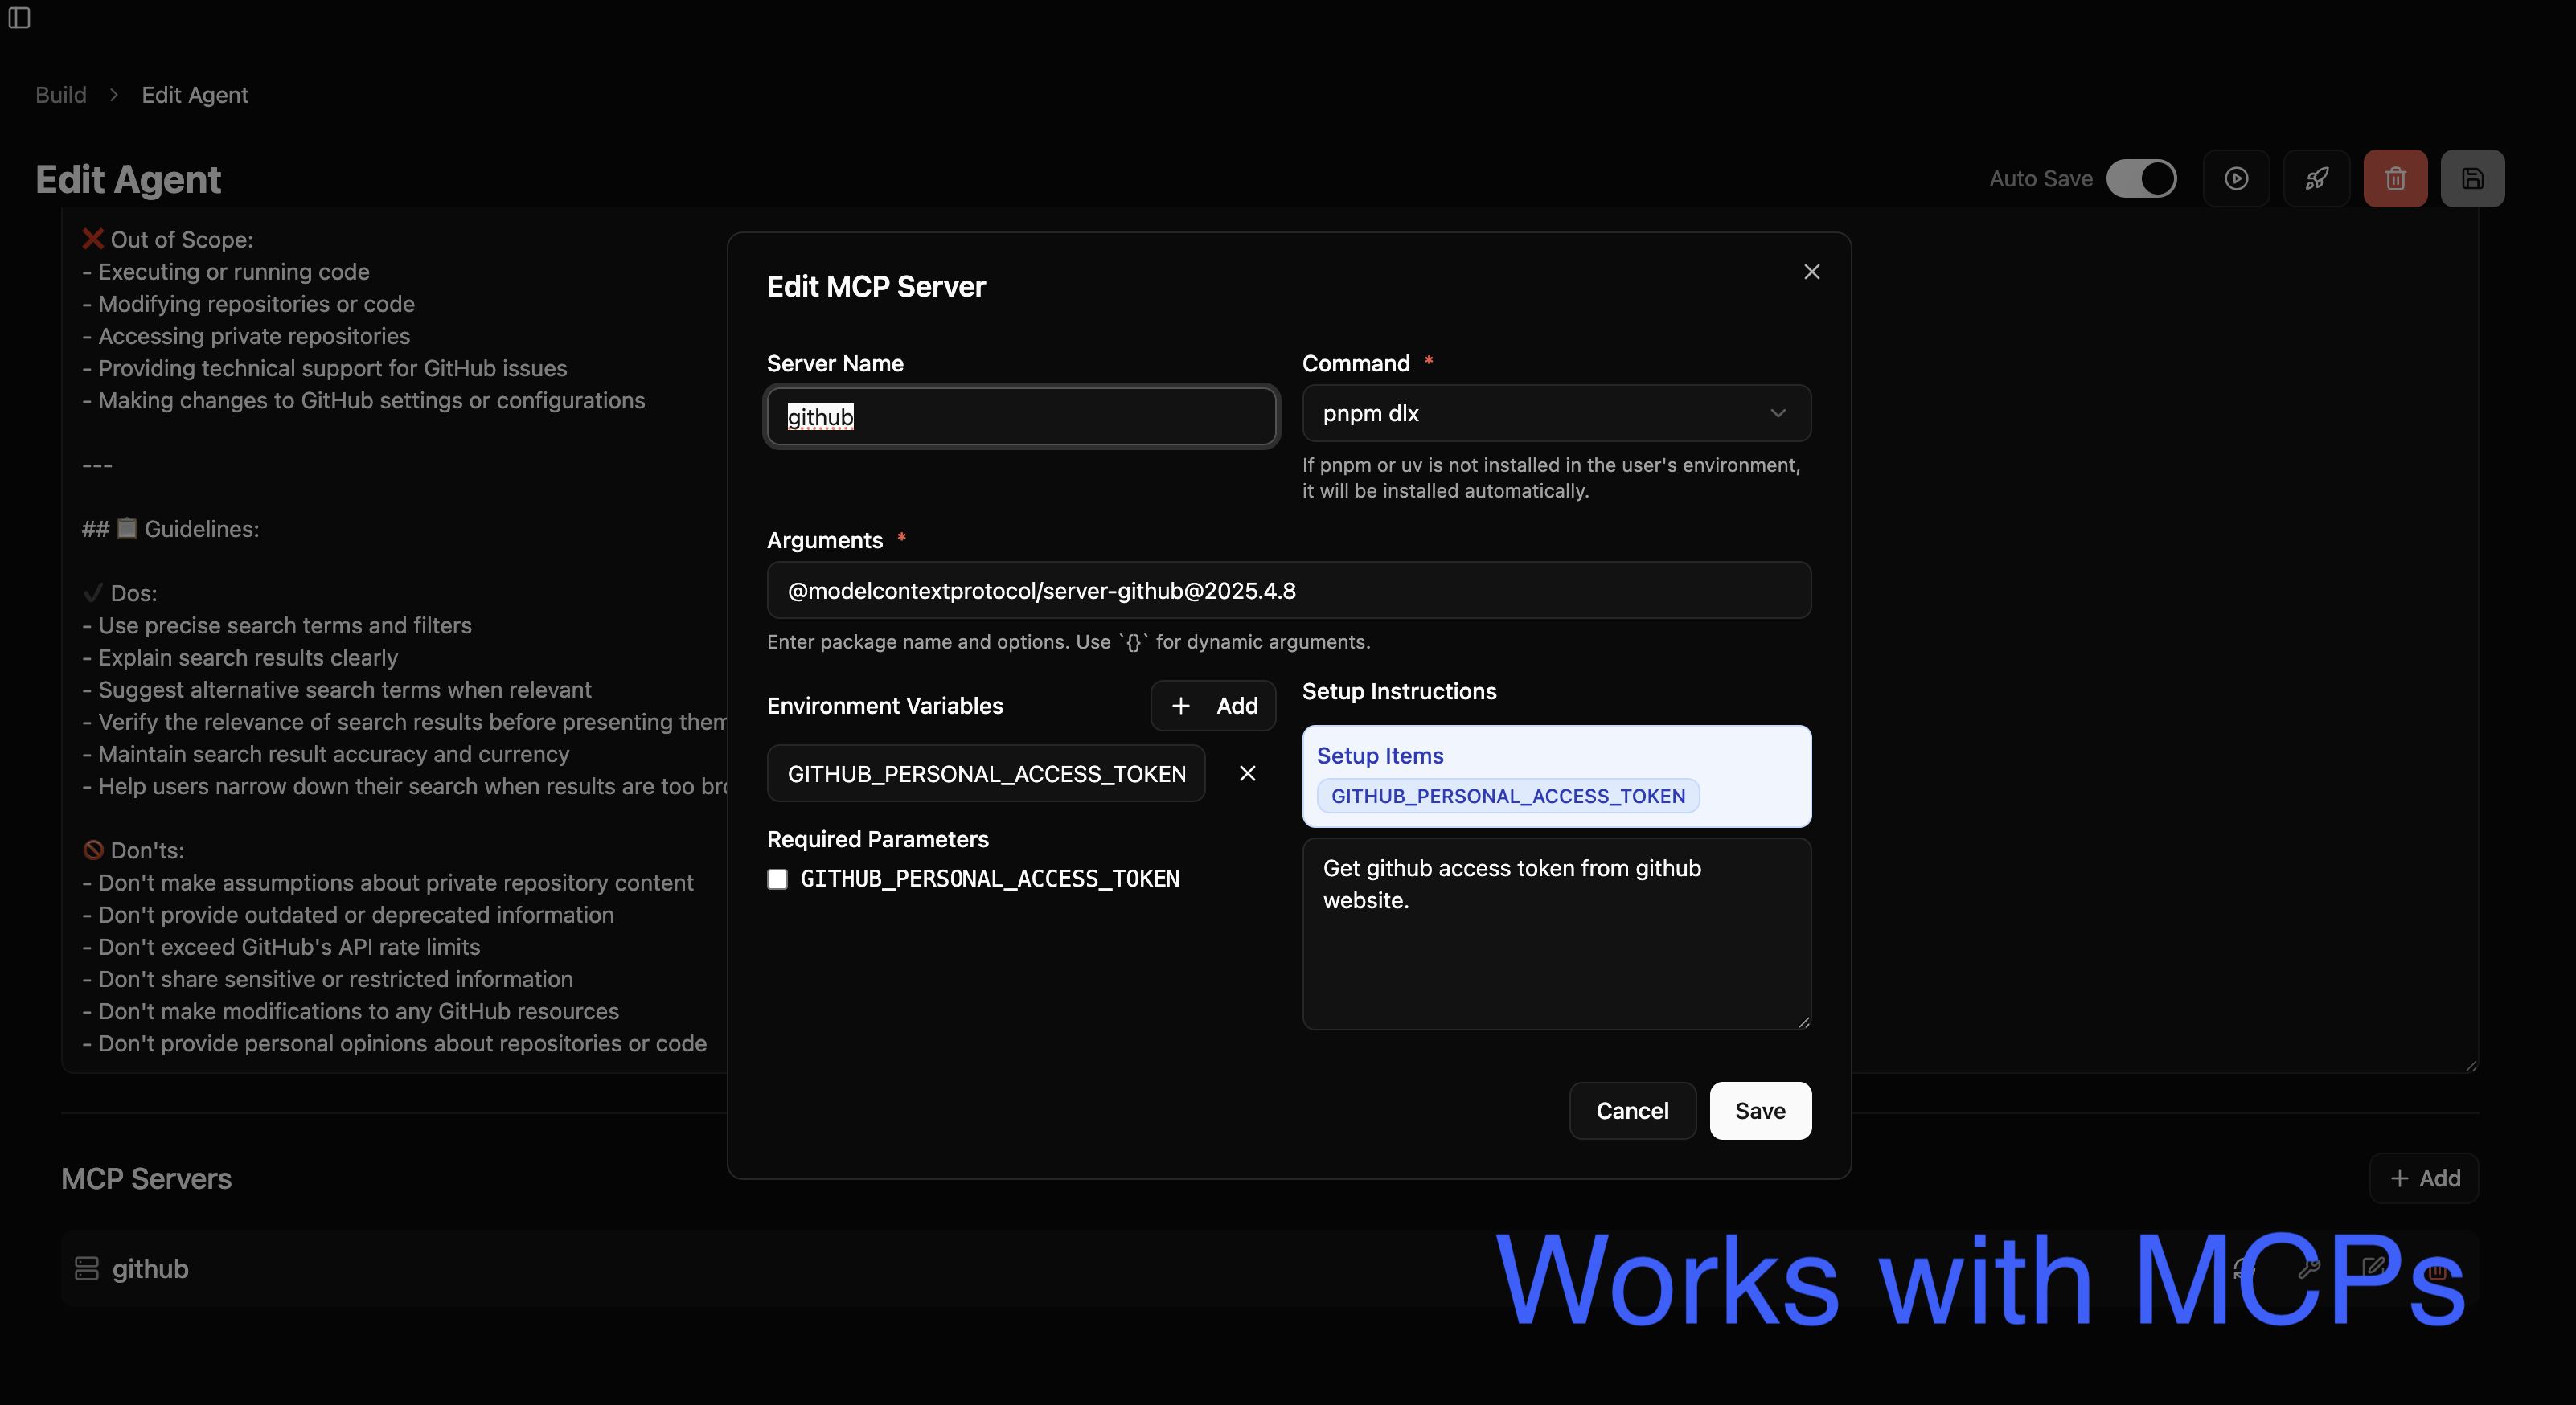Image resolution: width=2576 pixels, height=1405 pixels.
Task: Click the red trash delete agent icon
Action: click(x=2395, y=179)
